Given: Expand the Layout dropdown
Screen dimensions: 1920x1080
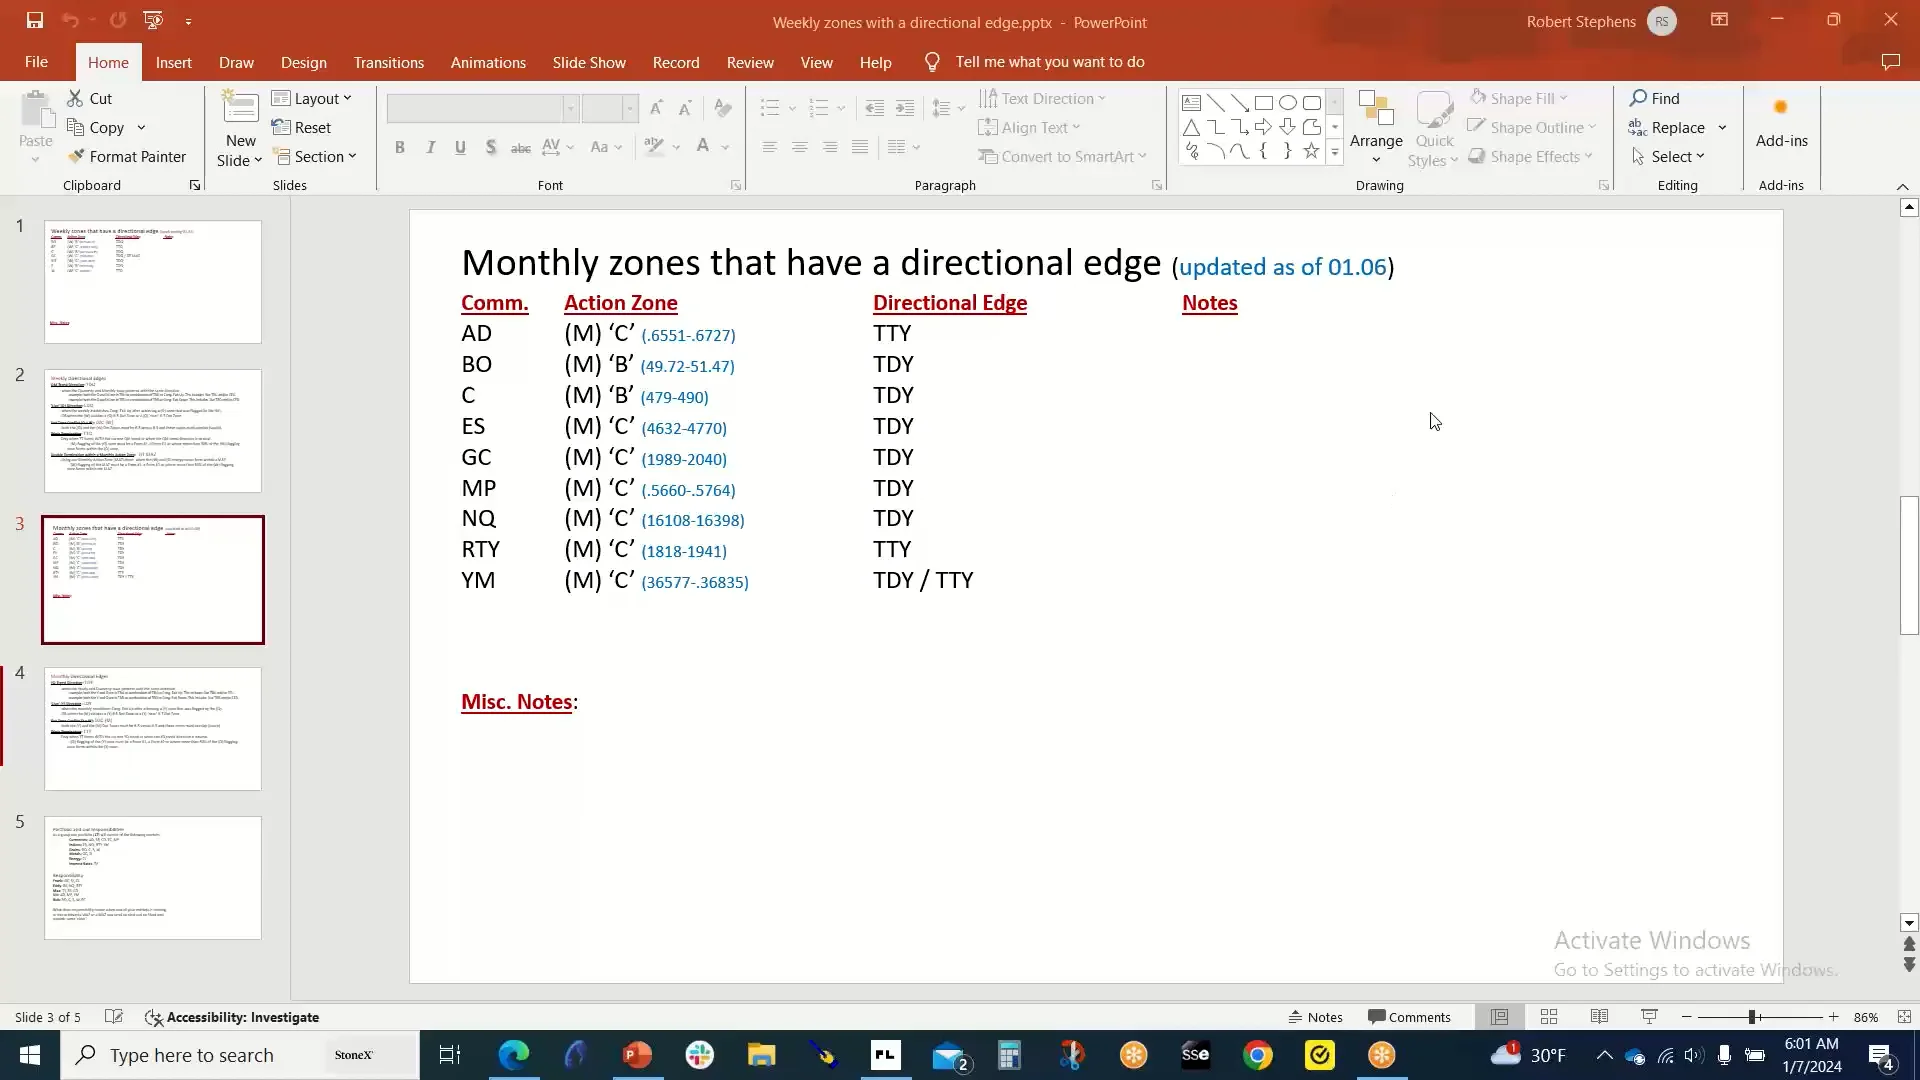Looking at the screenshot, I should tap(311, 98).
